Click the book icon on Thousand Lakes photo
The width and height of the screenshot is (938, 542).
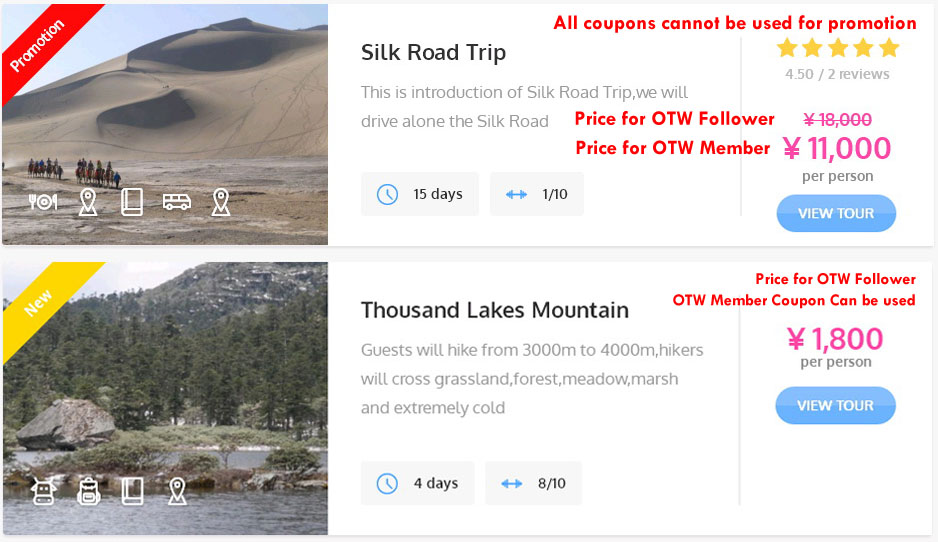pyautogui.click(x=132, y=491)
